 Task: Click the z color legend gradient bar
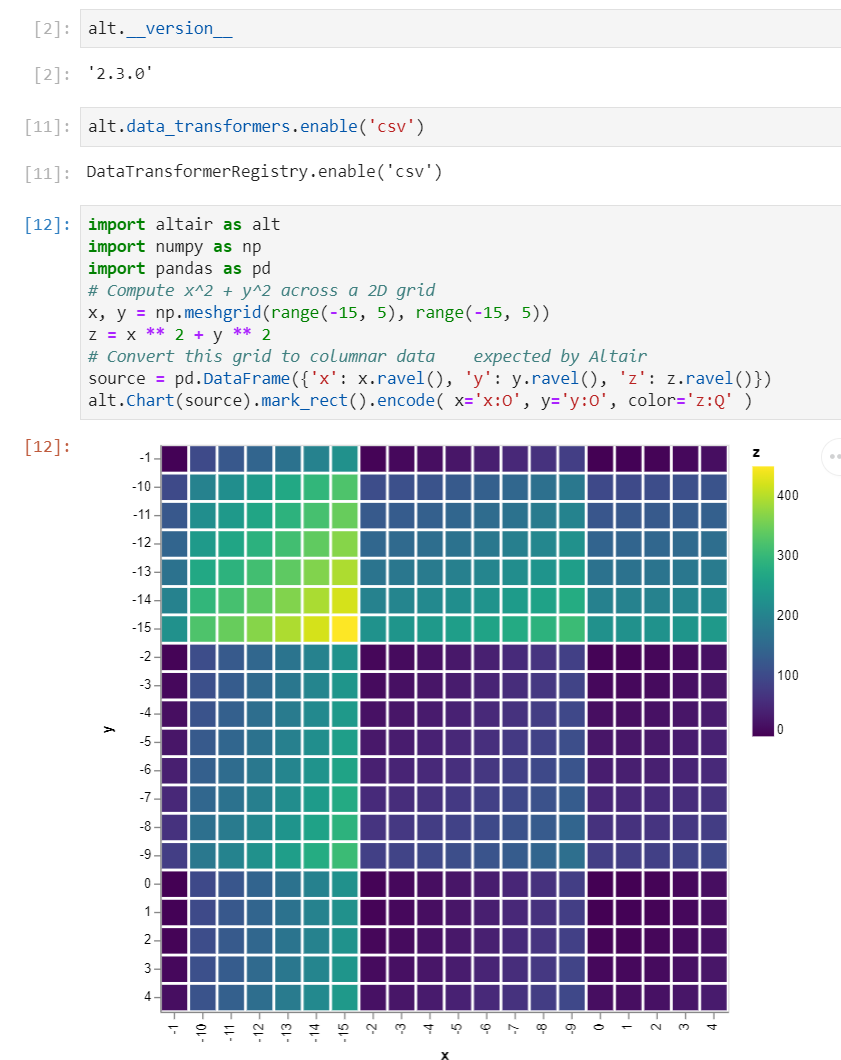click(763, 601)
